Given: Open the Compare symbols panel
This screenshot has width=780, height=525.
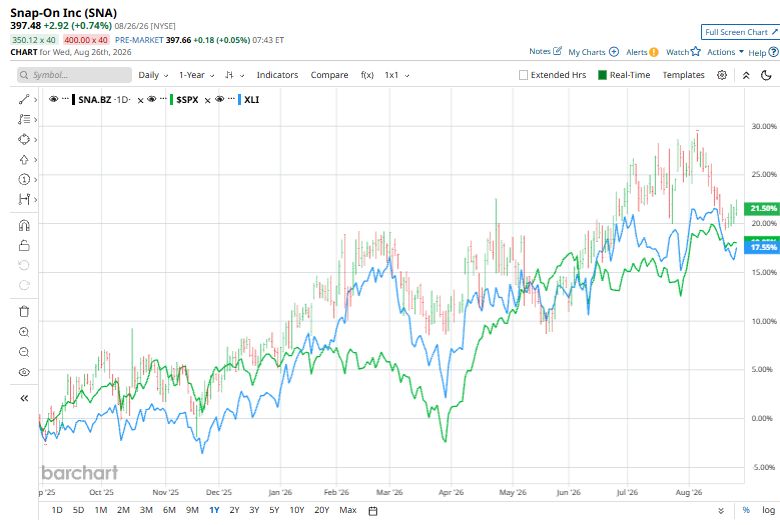Looking at the screenshot, I should click(x=329, y=75).
